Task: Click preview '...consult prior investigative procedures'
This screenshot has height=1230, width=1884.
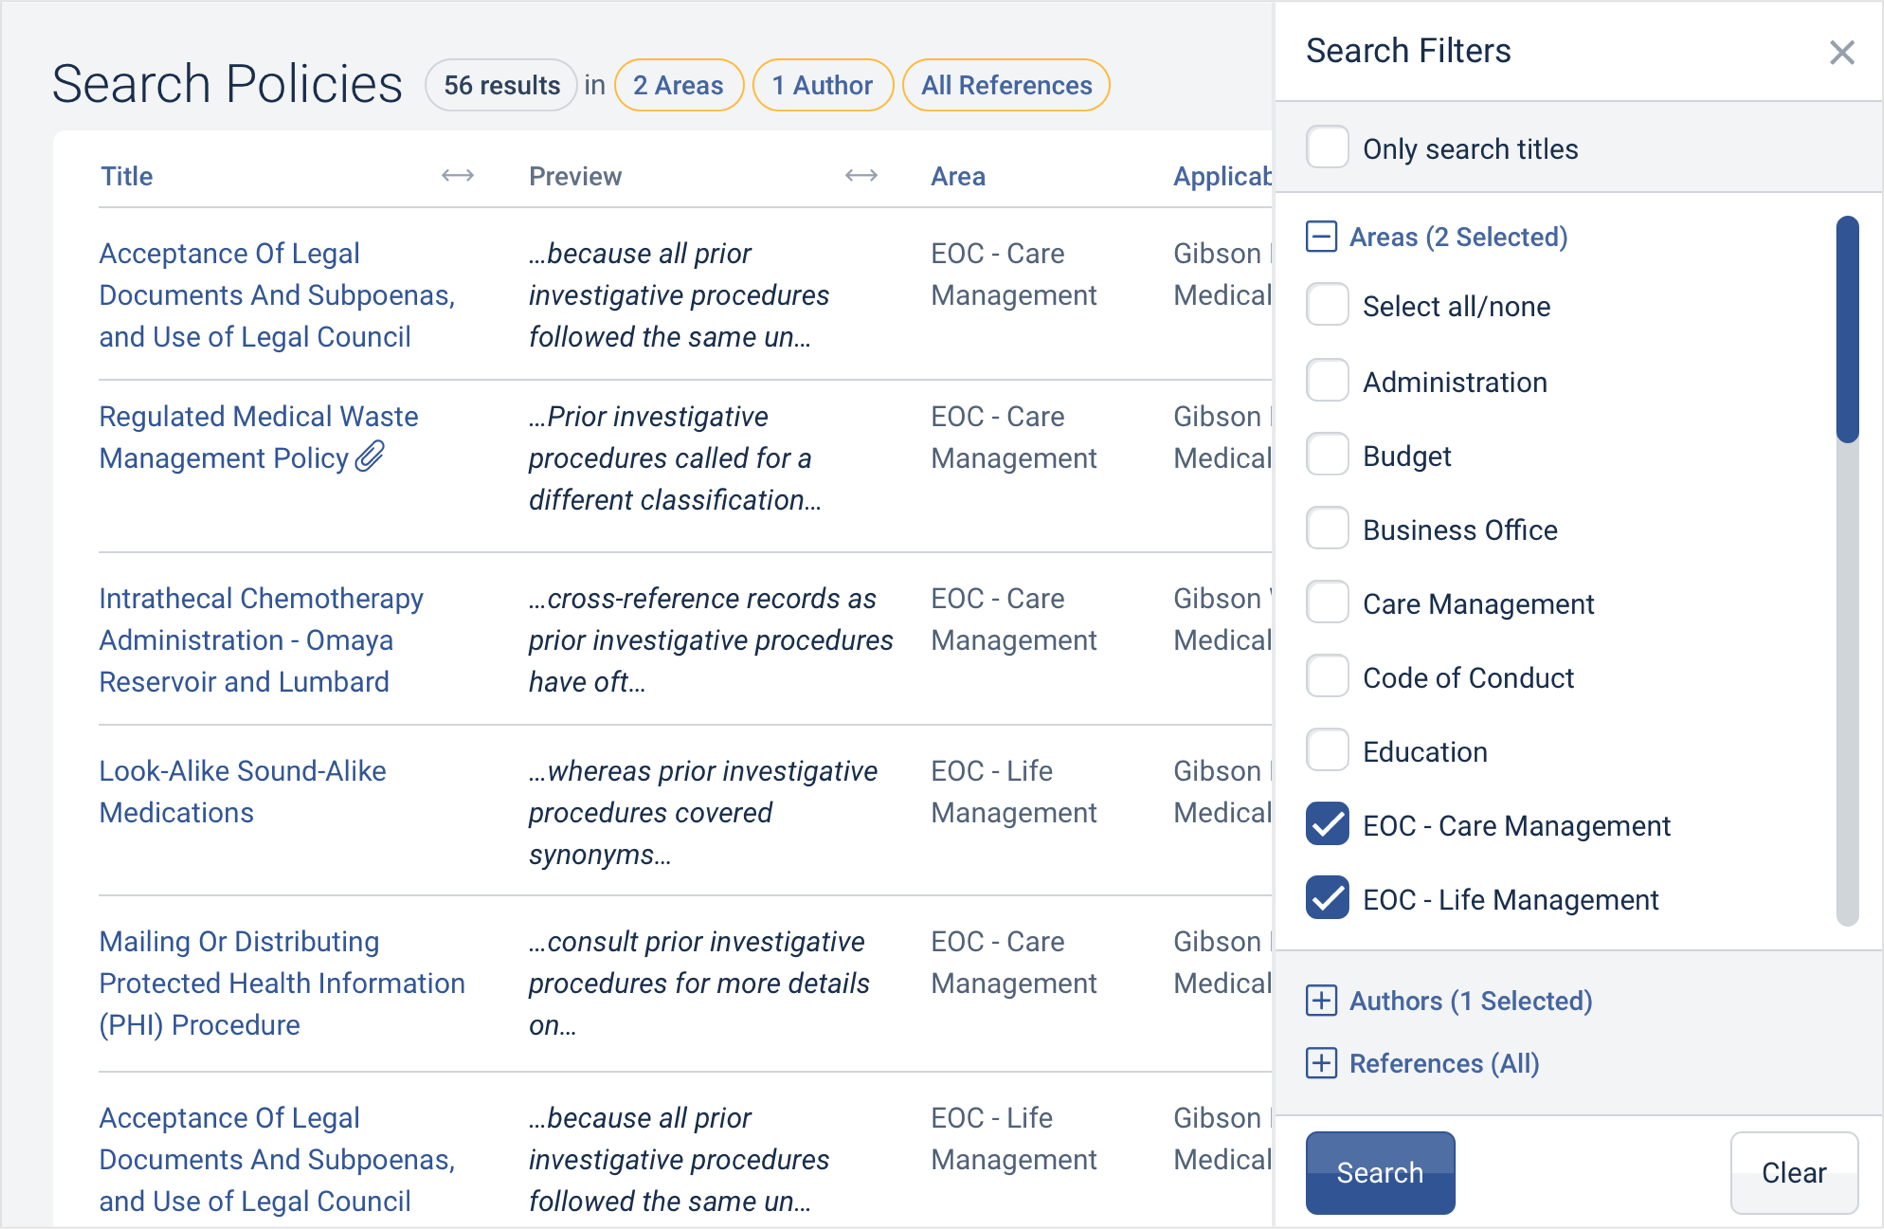Action: click(699, 983)
